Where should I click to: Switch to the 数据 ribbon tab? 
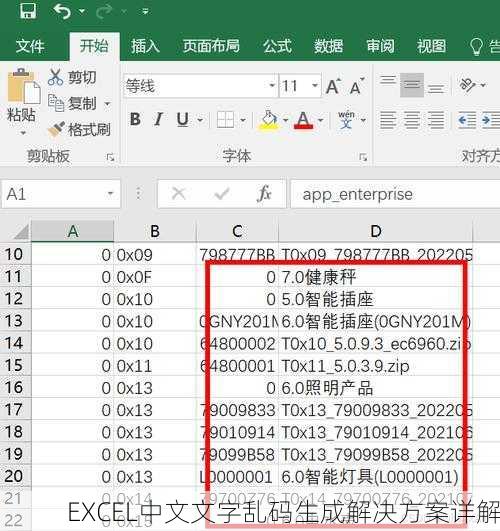(328, 46)
